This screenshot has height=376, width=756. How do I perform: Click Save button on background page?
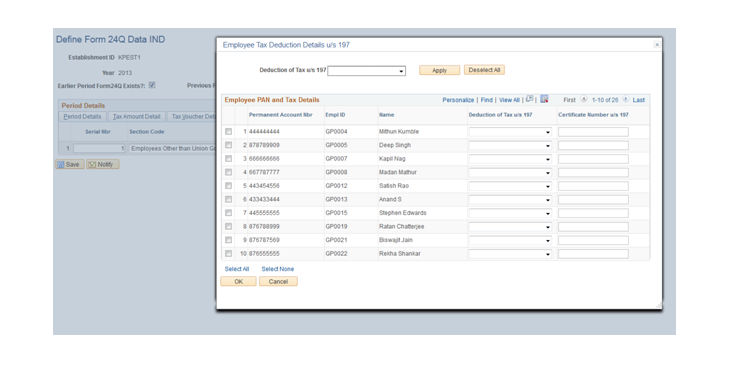pos(70,164)
